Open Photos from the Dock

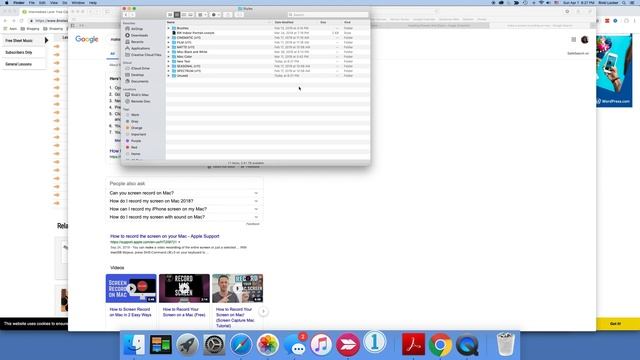tap(267, 345)
